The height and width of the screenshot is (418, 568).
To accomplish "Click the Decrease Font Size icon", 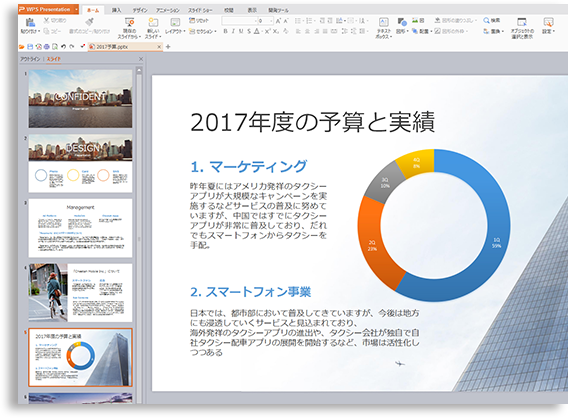I will (286, 21).
